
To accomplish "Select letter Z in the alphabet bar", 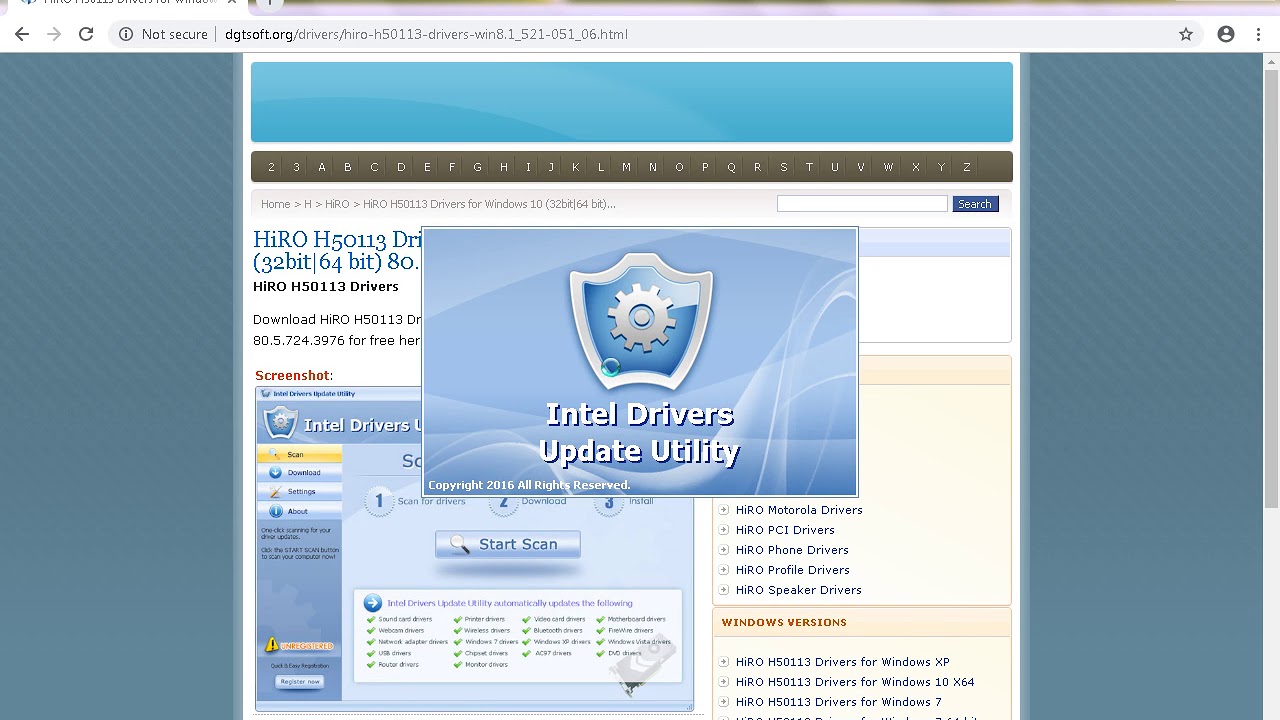I will point(967,167).
